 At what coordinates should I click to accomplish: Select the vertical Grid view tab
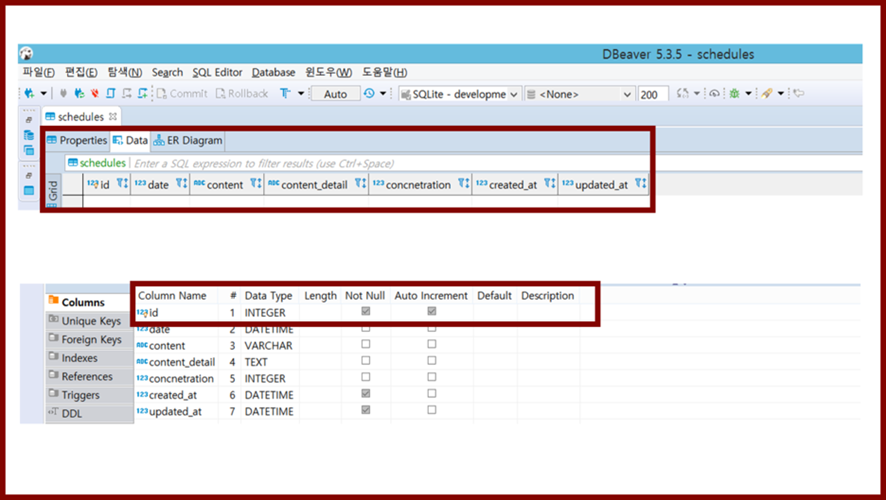(53, 190)
